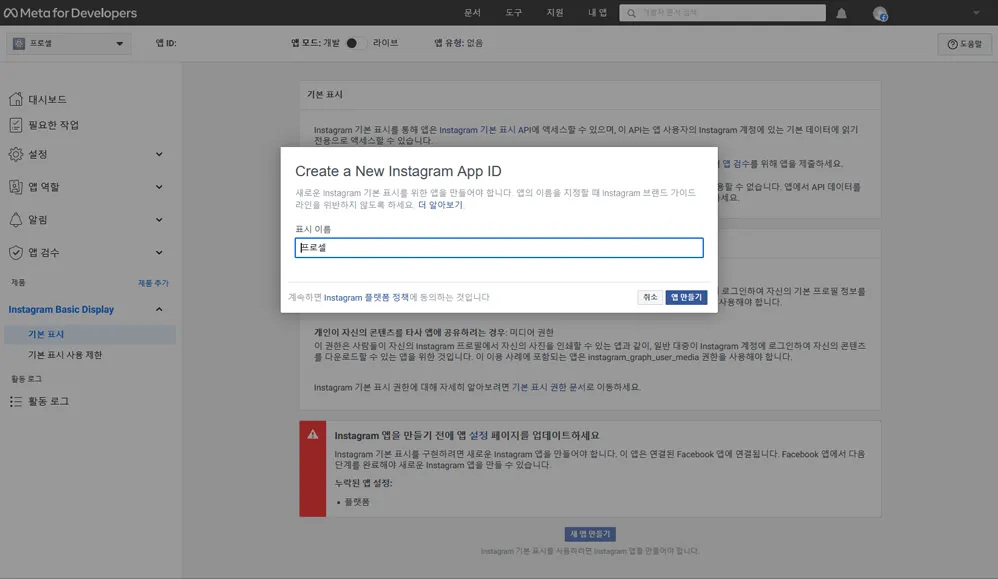Click the red warning triangle icon
998x579 pixels.
(x=313, y=435)
